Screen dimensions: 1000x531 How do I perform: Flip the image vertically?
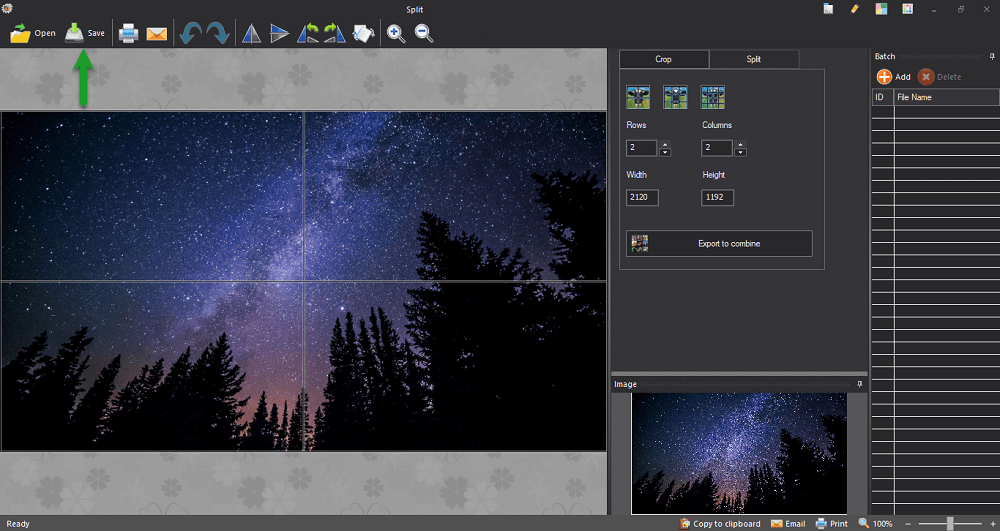[x=279, y=33]
